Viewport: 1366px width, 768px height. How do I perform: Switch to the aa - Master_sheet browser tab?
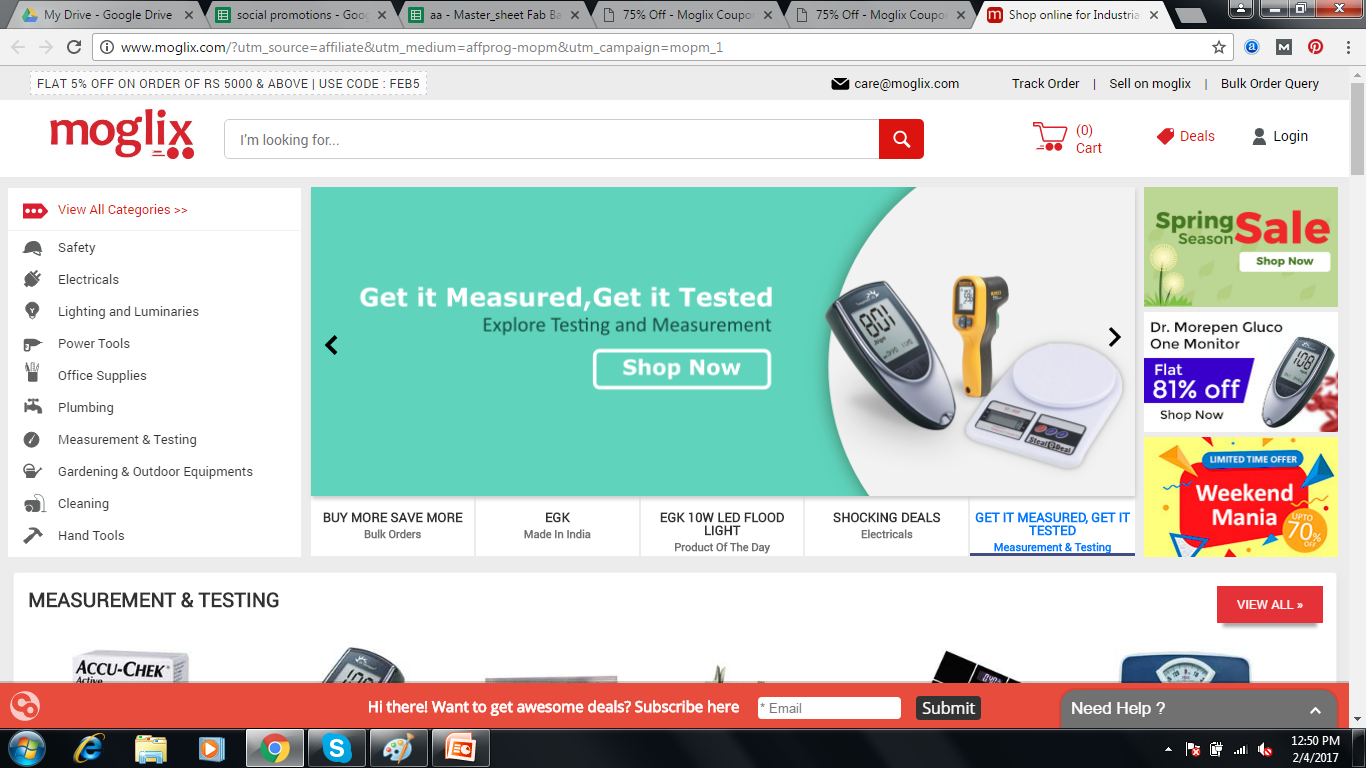tap(494, 15)
